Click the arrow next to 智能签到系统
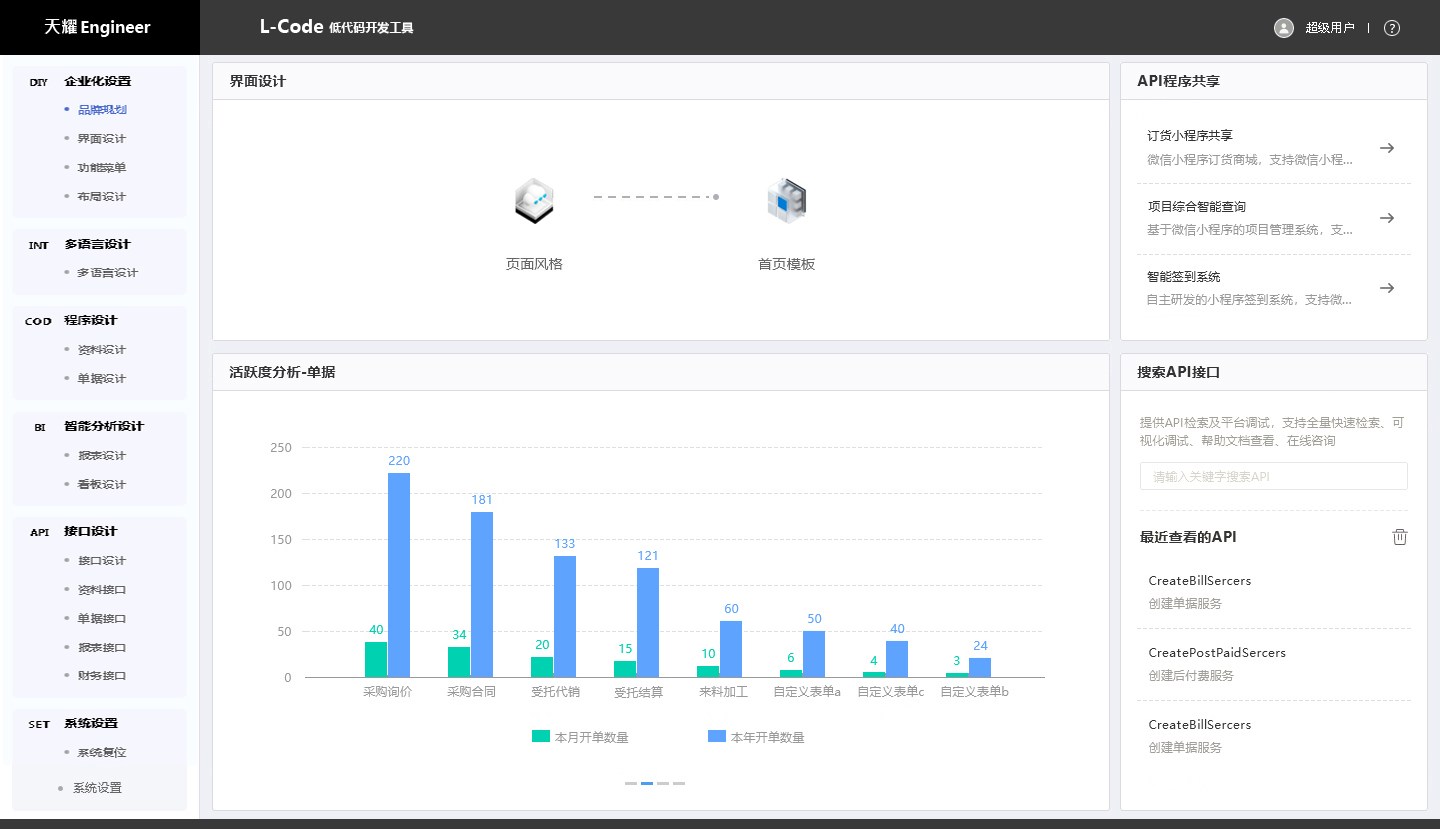Viewport: 1440px width, 829px height. coord(1386,288)
